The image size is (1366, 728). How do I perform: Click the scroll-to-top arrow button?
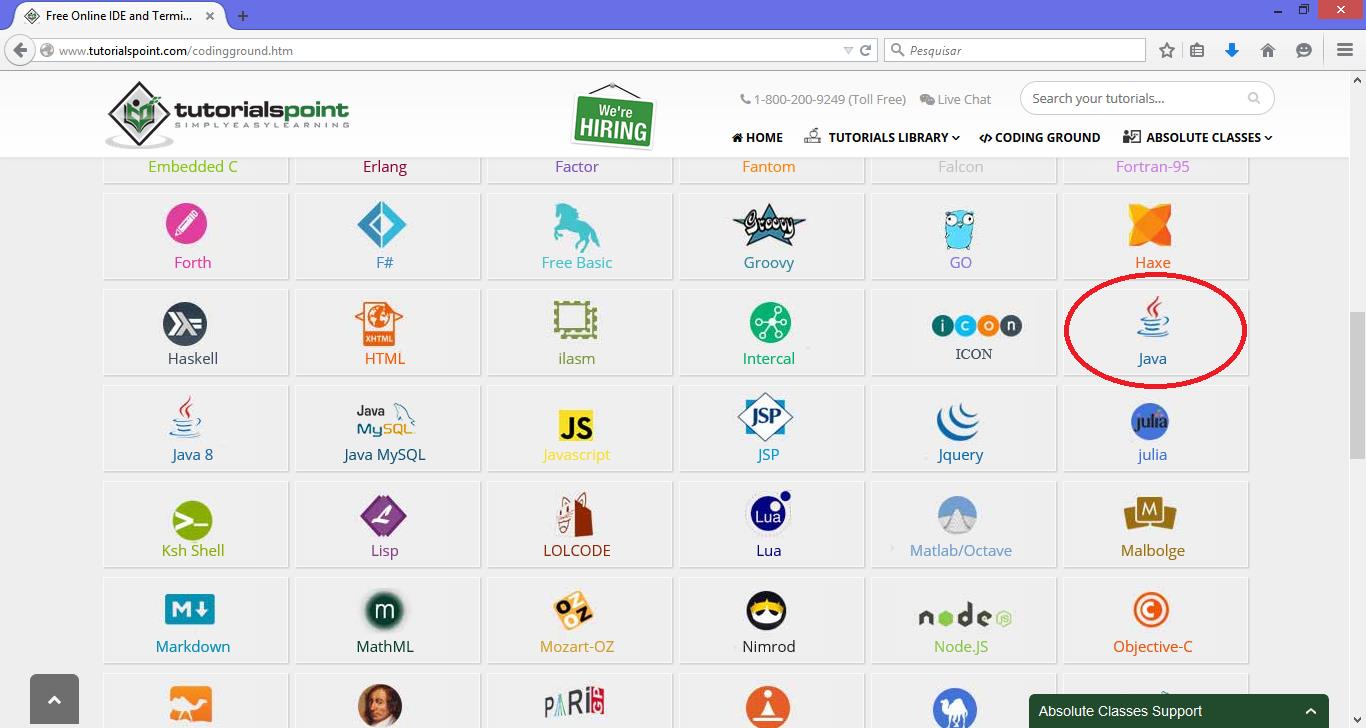pos(54,701)
